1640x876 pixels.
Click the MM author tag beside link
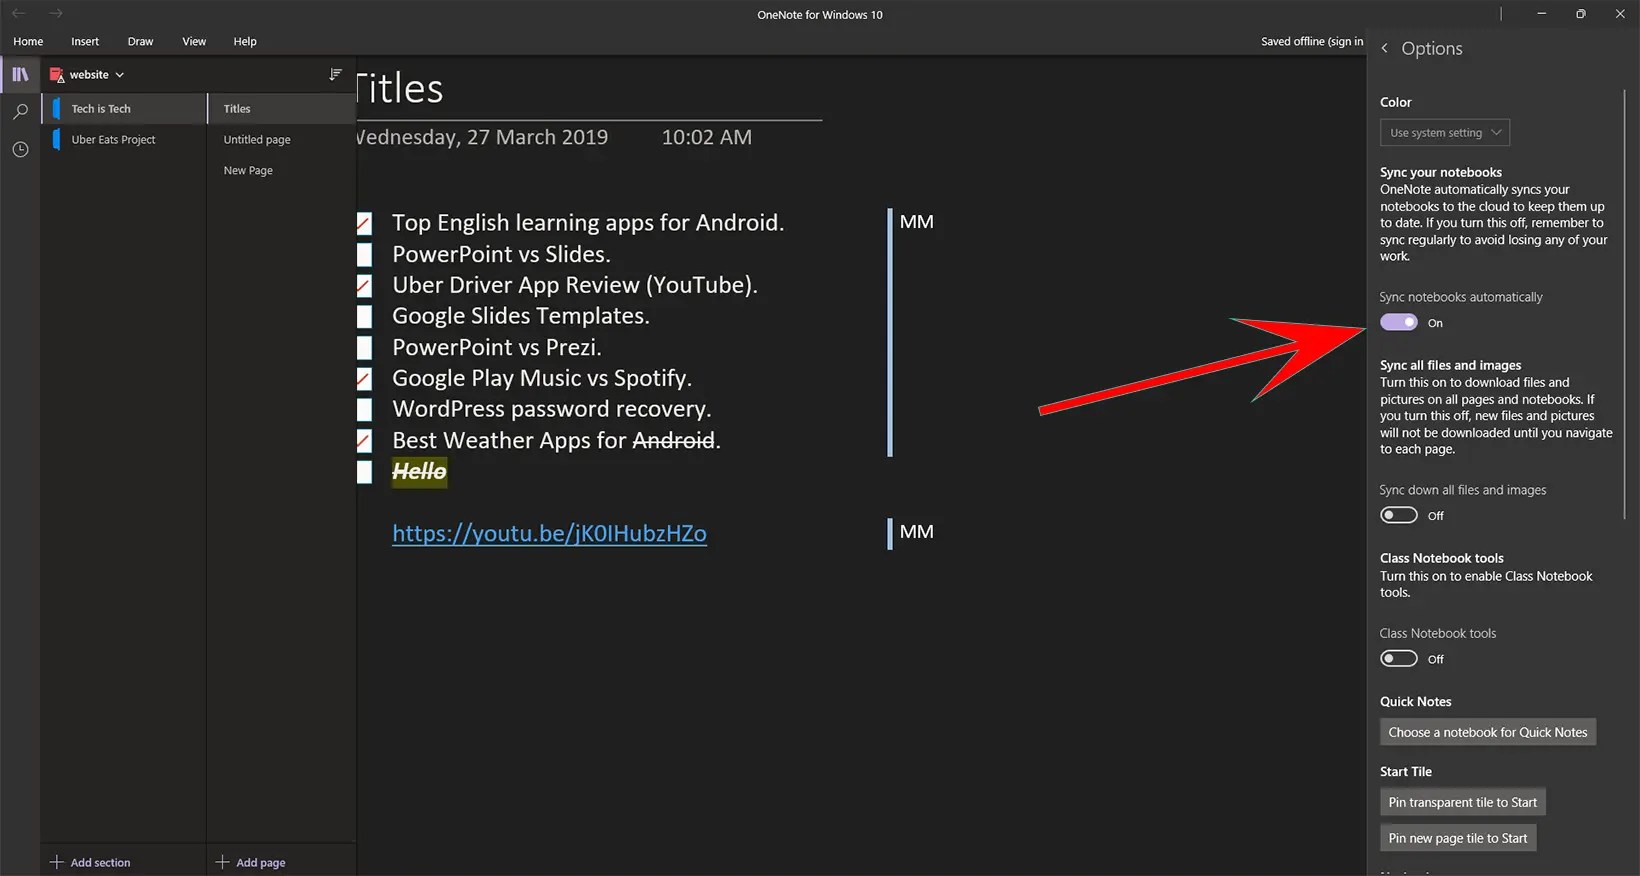(916, 532)
